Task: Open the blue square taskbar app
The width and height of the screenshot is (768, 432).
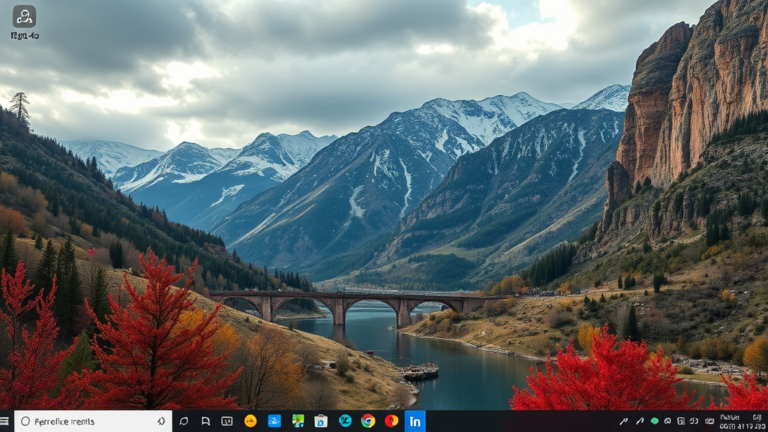Action: pyautogui.click(x=274, y=421)
